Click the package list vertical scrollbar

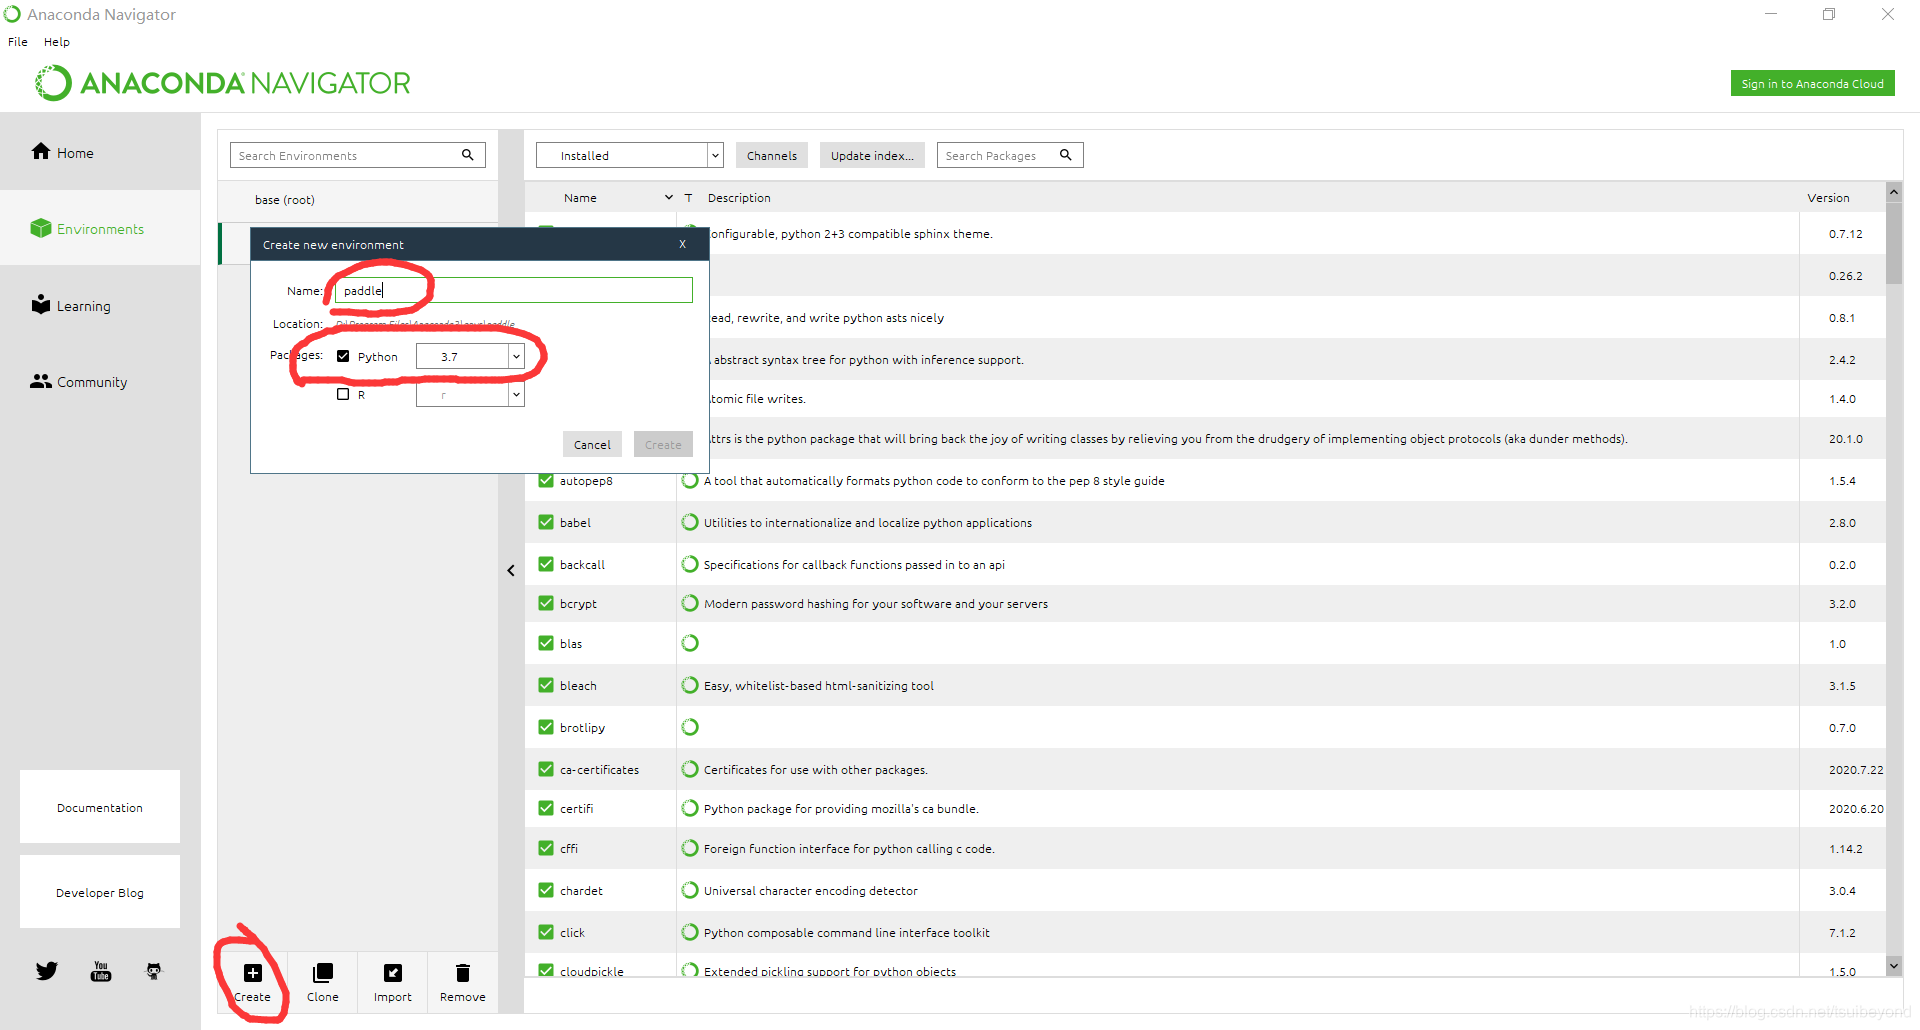click(1894, 243)
